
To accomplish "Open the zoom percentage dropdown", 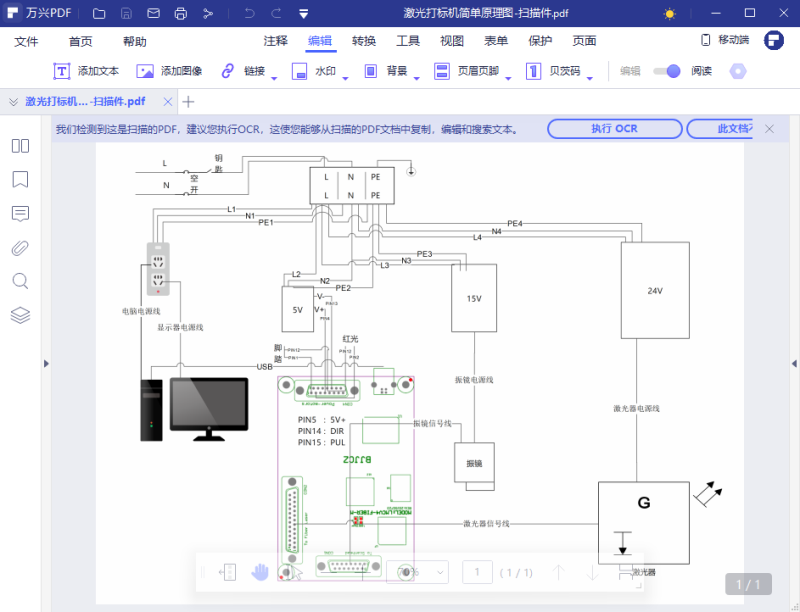I will click(x=440, y=573).
